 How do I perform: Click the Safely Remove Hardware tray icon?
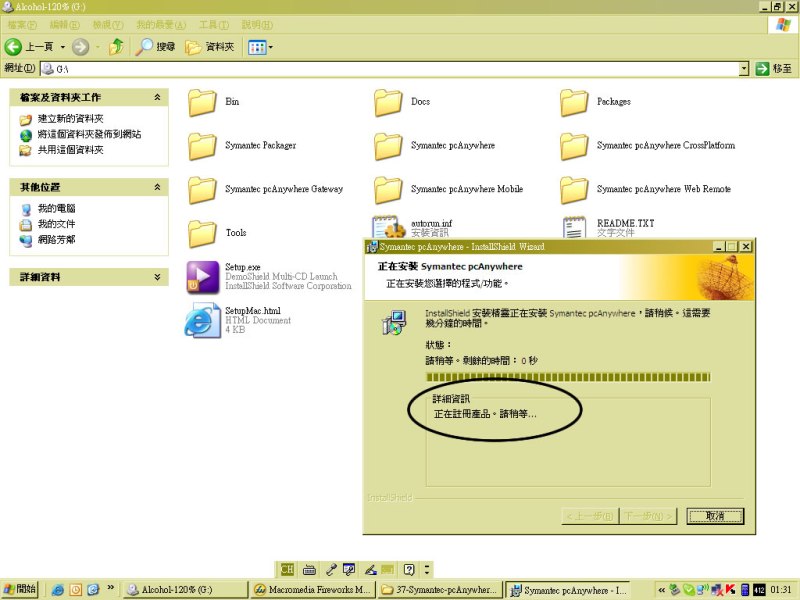(x=675, y=590)
